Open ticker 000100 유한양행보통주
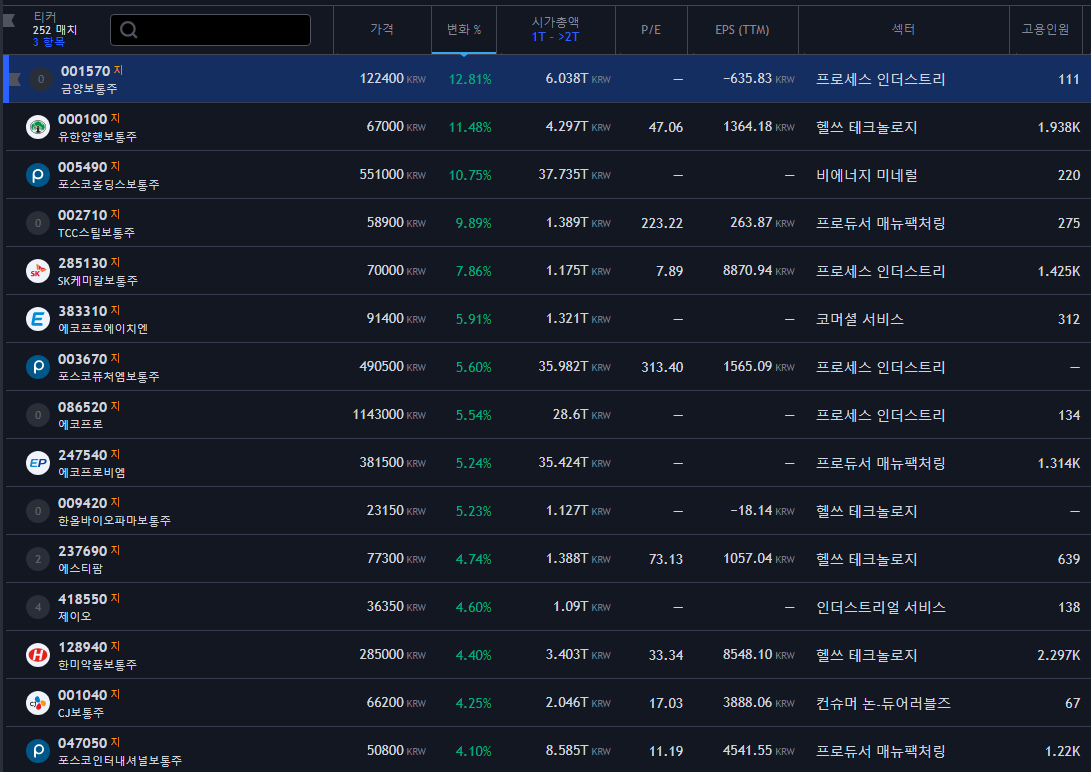This screenshot has height=772, width=1091. (x=97, y=127)
